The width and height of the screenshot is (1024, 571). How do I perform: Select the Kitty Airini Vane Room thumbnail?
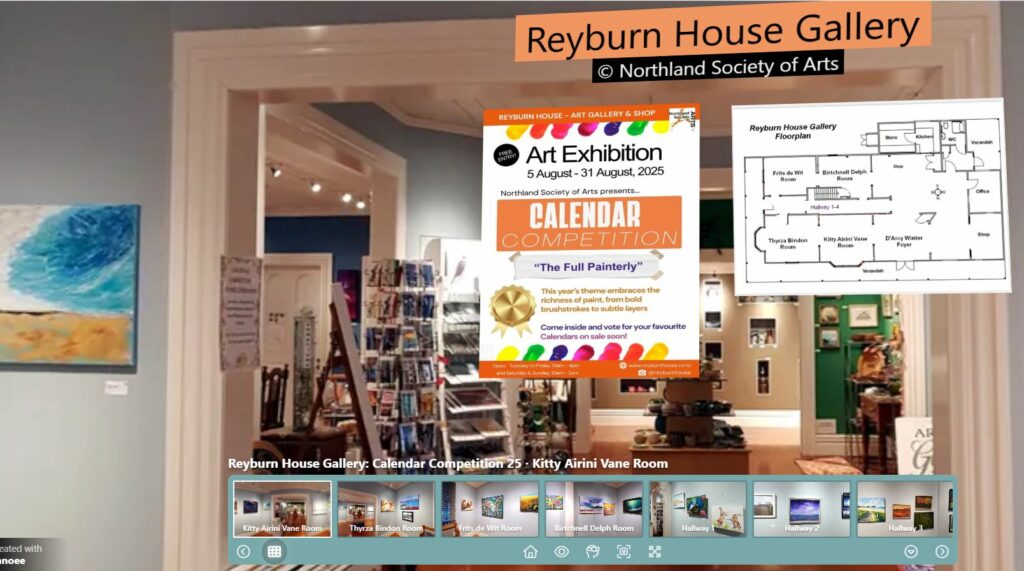(282, 509)
